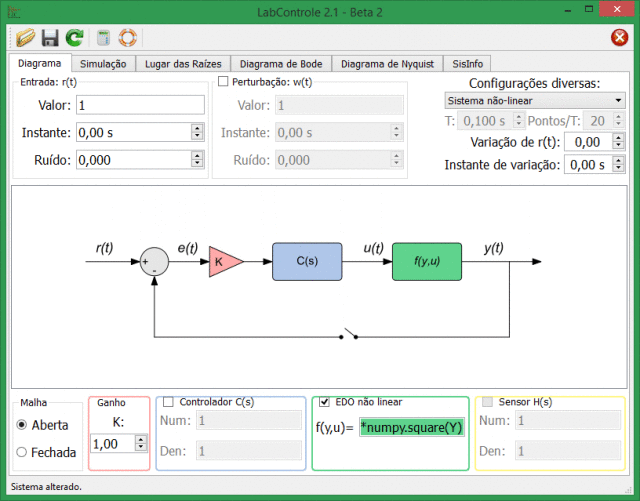This screenshot has height=501, width=640.
Task: Click the r(t) input label in diagram
Action: pyautogui.click(x=104, y=247)
